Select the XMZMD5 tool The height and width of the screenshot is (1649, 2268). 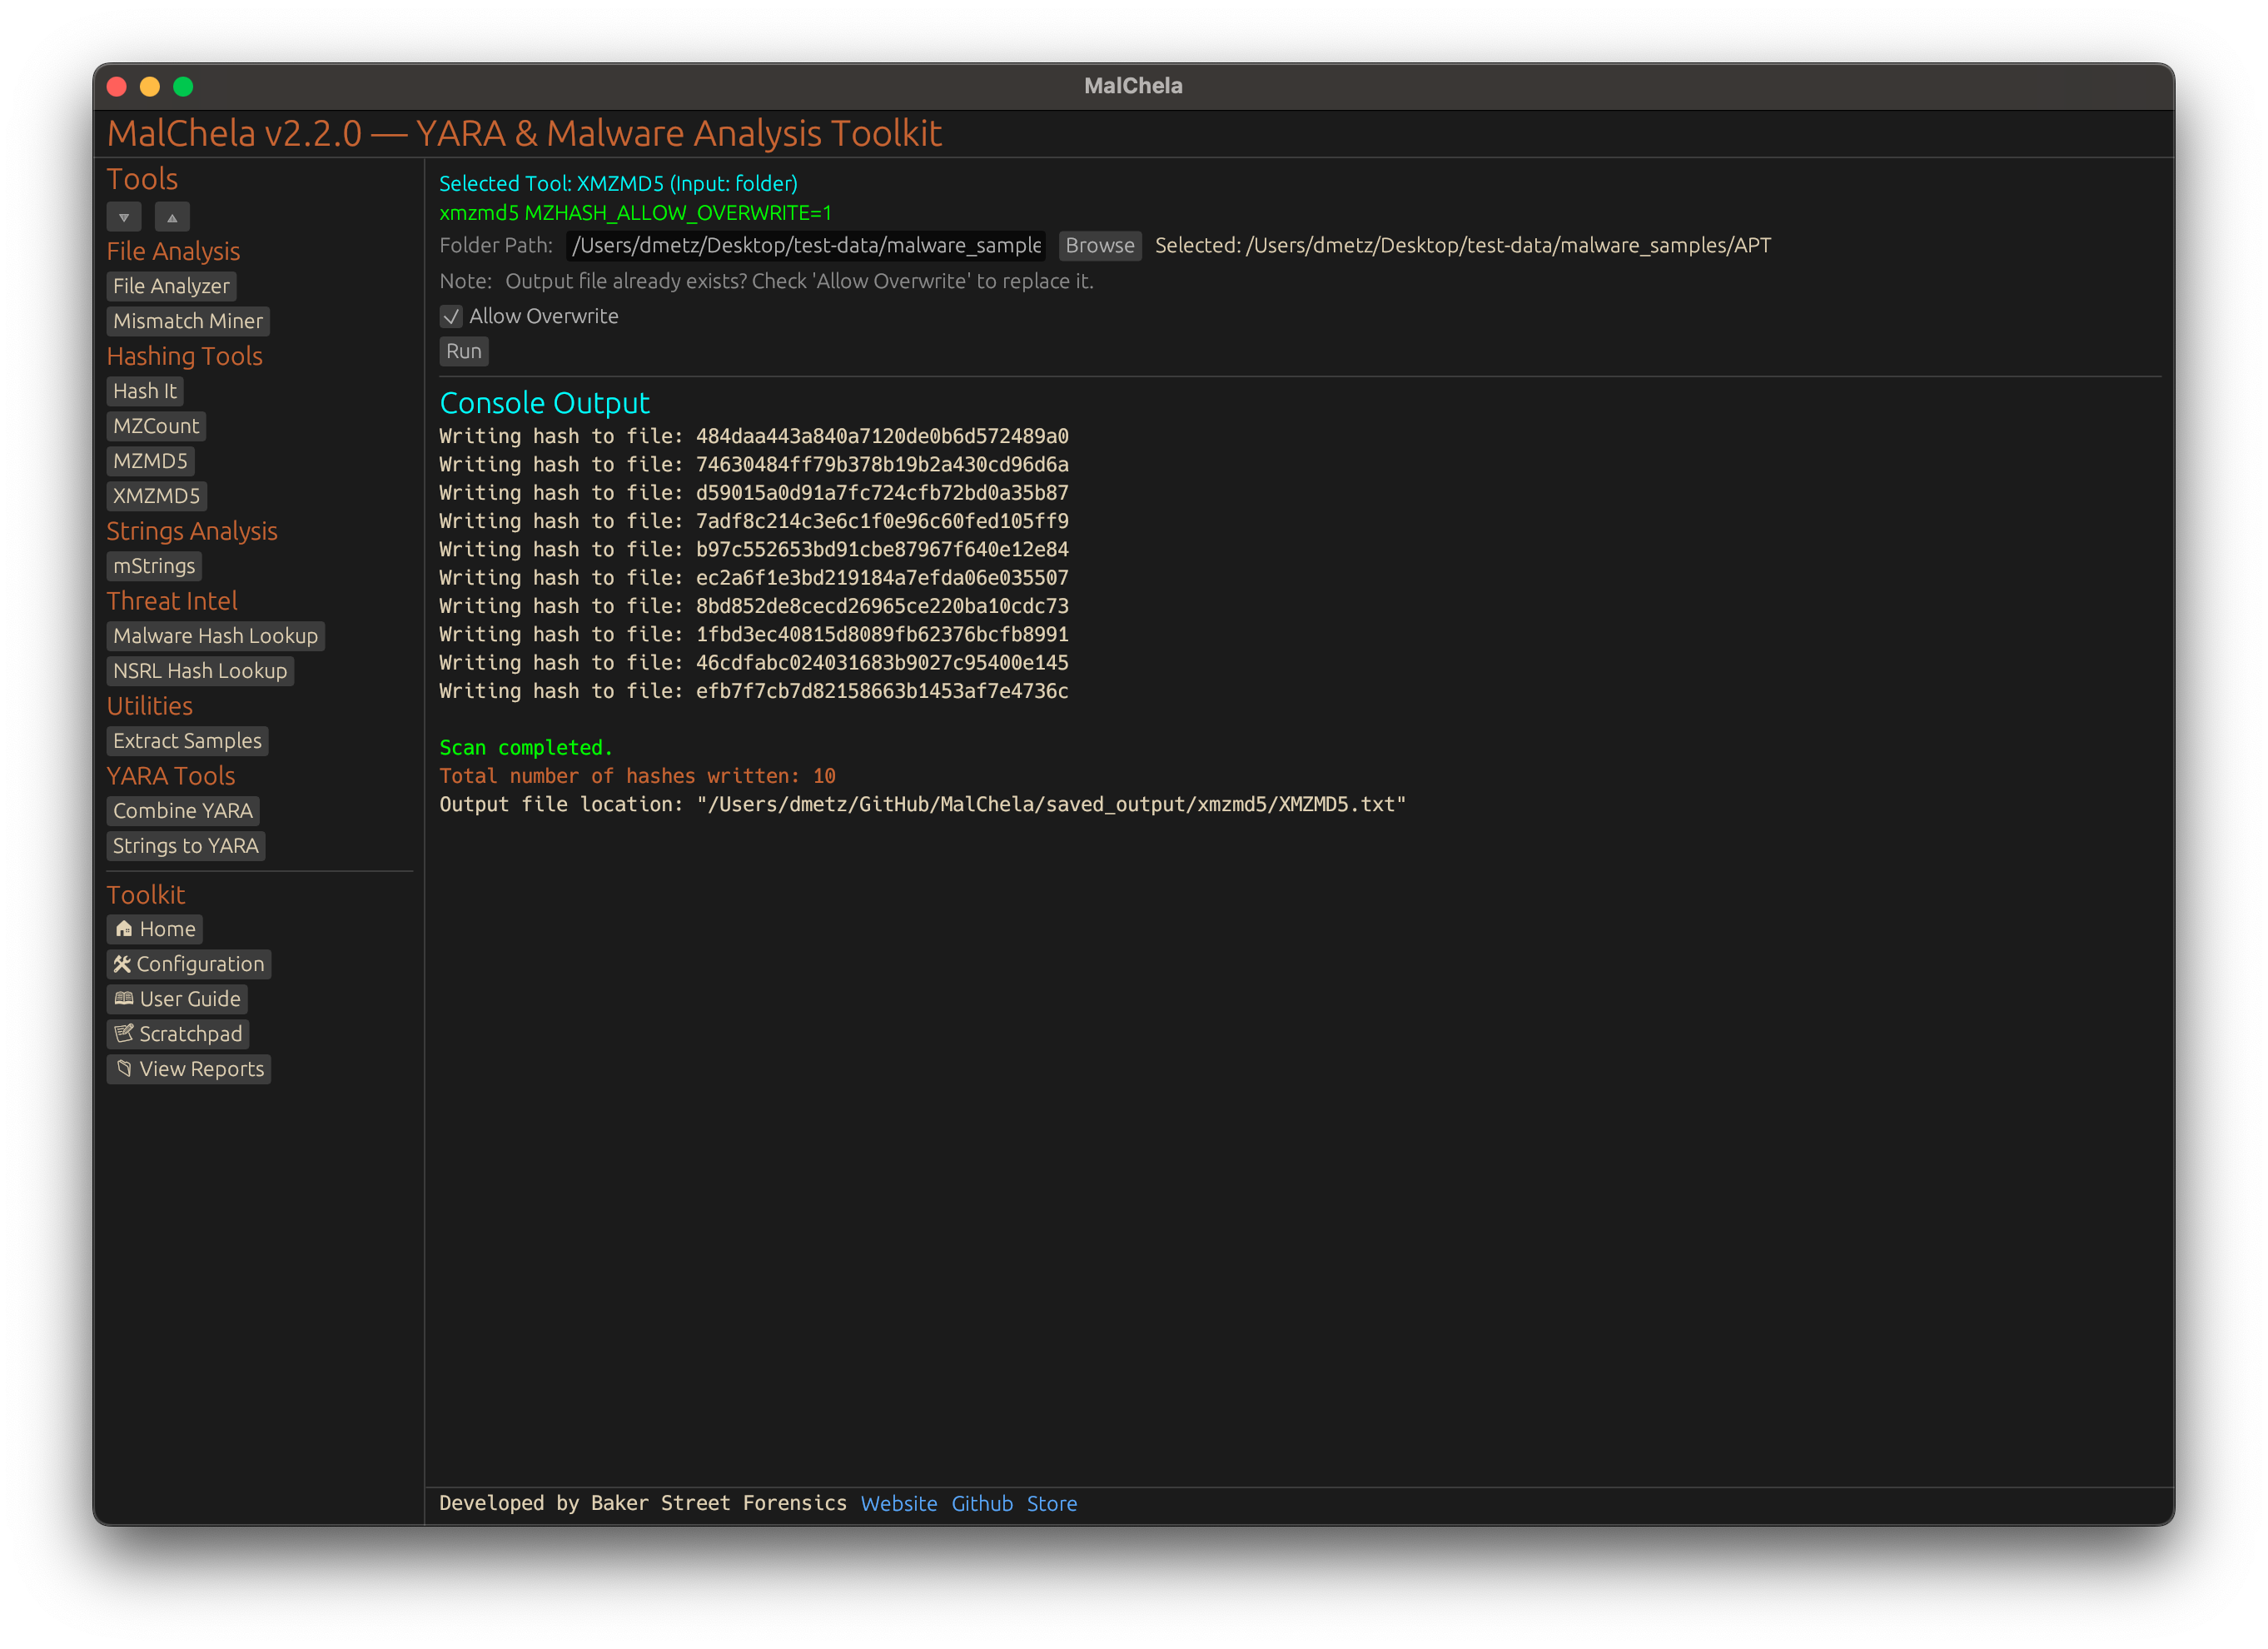click(156, 496)
